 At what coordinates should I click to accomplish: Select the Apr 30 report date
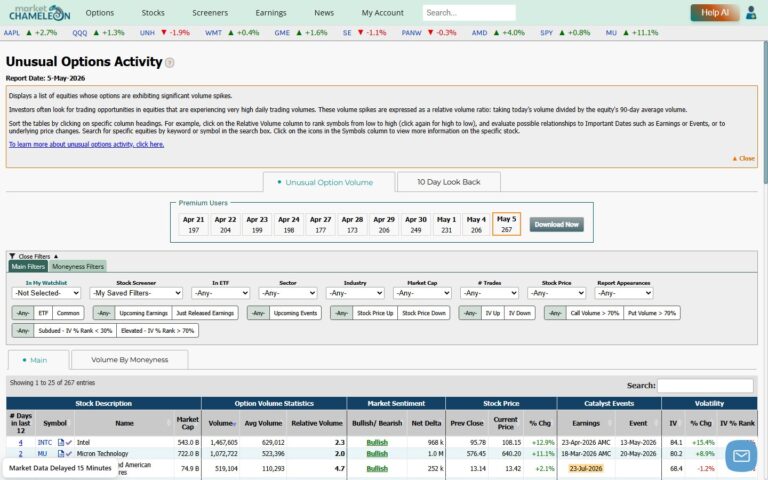coord(416,224)
